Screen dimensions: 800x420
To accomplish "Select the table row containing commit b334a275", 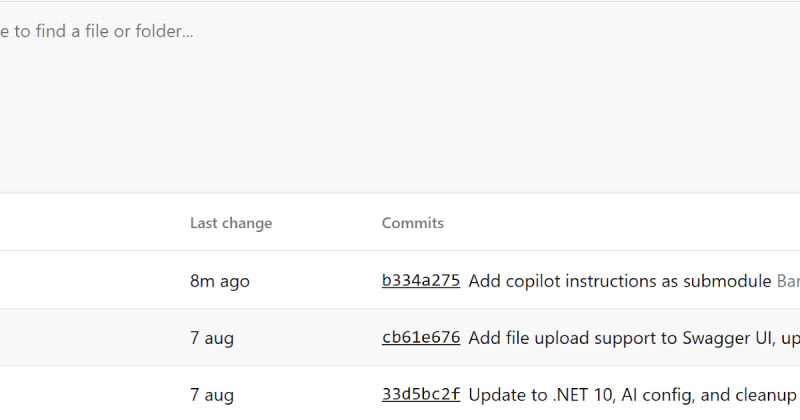I will pos(400,280).
